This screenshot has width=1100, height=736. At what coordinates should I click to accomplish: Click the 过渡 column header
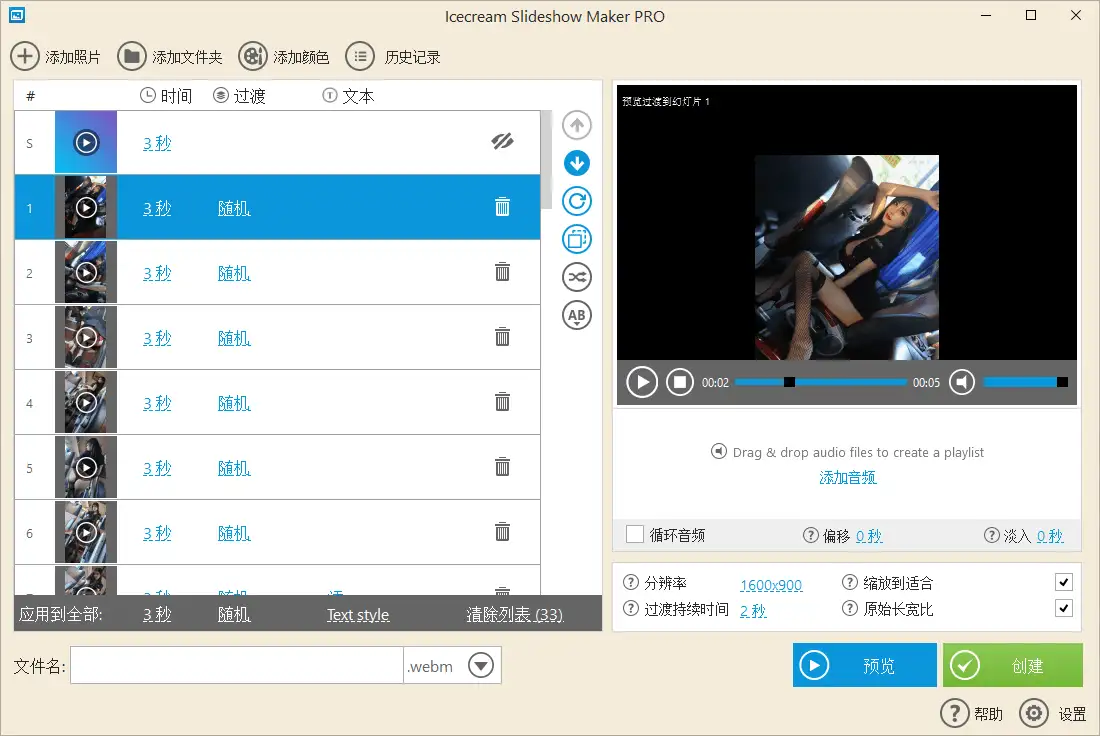[x=239, y=96]
